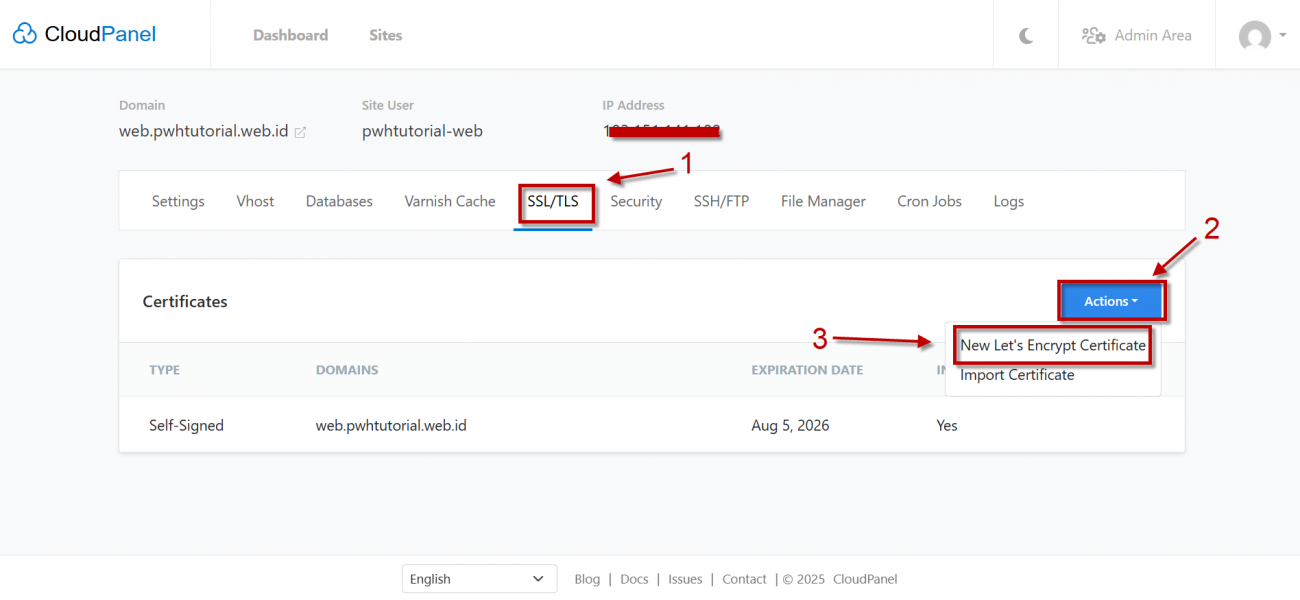Open Sites in top navigation

click(x=385, y=35)
